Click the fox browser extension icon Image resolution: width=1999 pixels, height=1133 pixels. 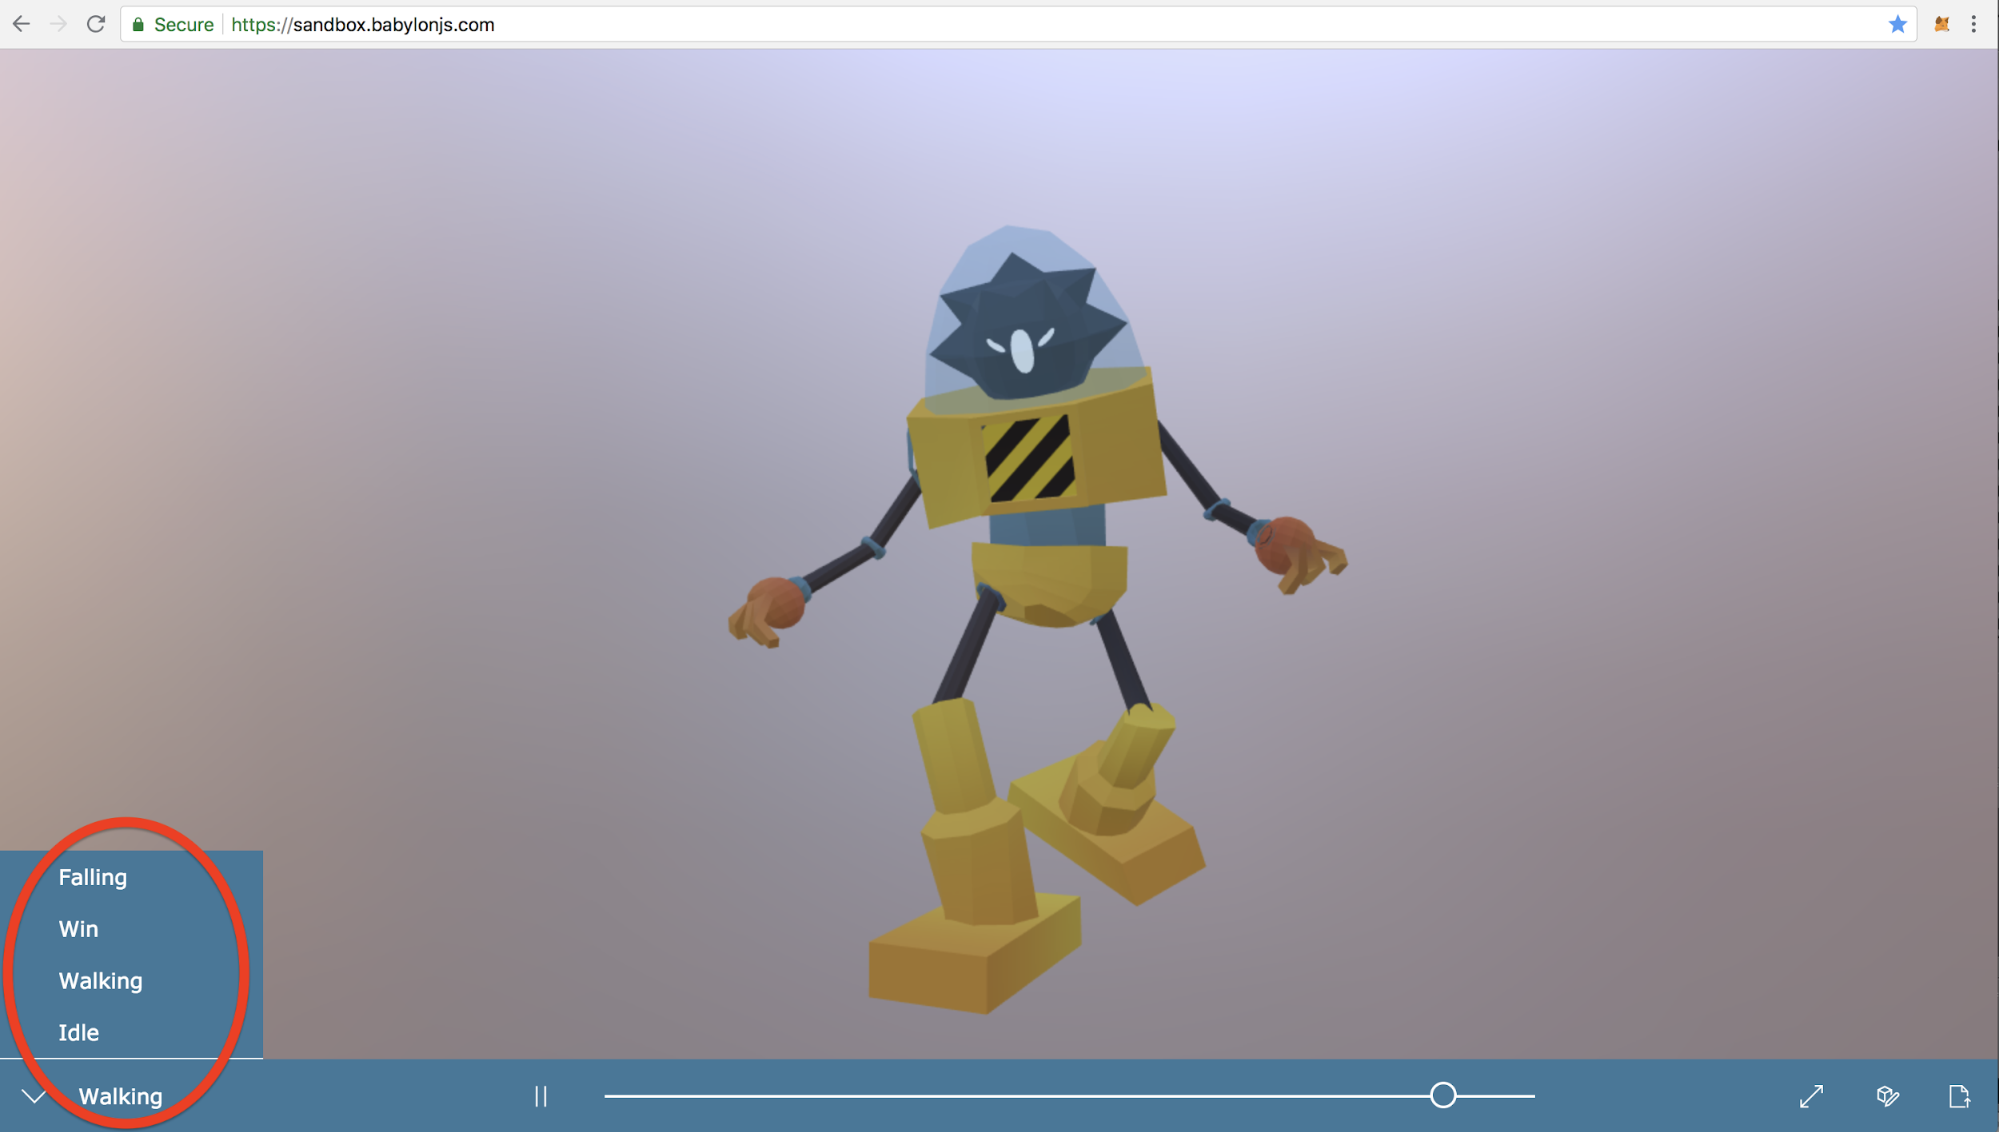pyautogui.click(x=1942, y=24)
